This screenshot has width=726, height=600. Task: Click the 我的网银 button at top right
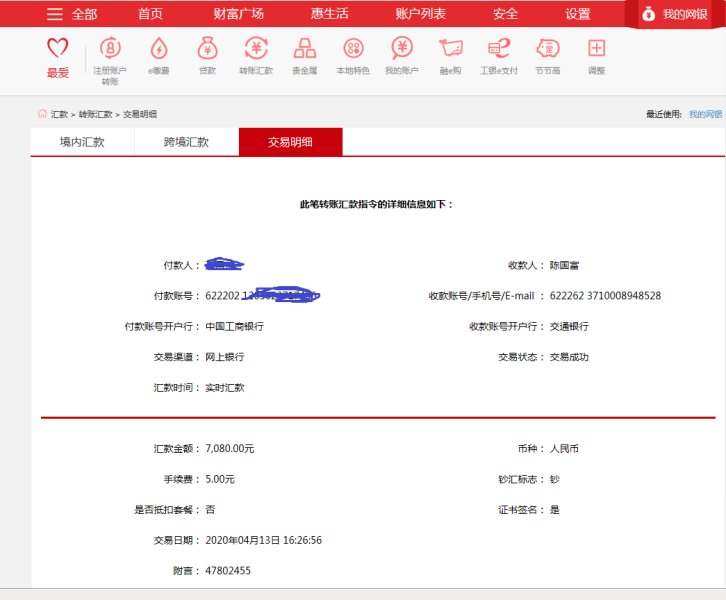click(x=677, y=14)
